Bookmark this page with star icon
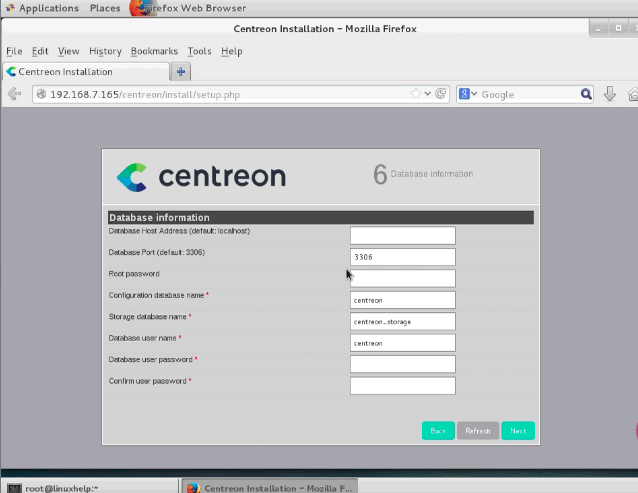Viewport: 638px width, 493px height. coord(415,94)
